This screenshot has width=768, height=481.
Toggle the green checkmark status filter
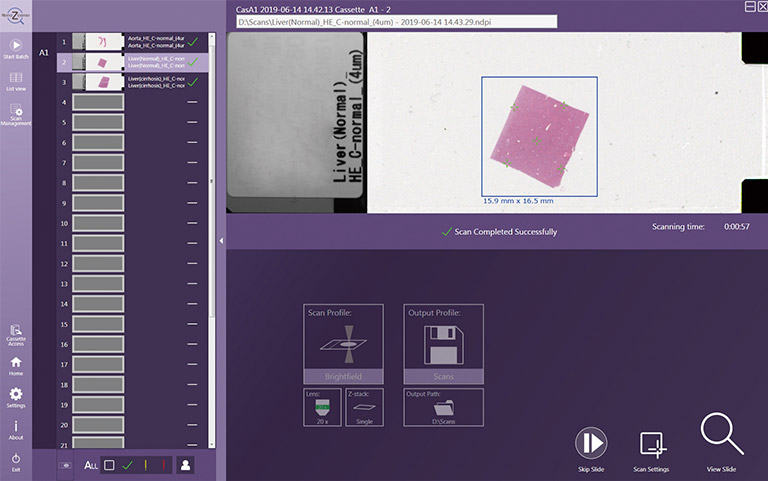click(127, 464)
